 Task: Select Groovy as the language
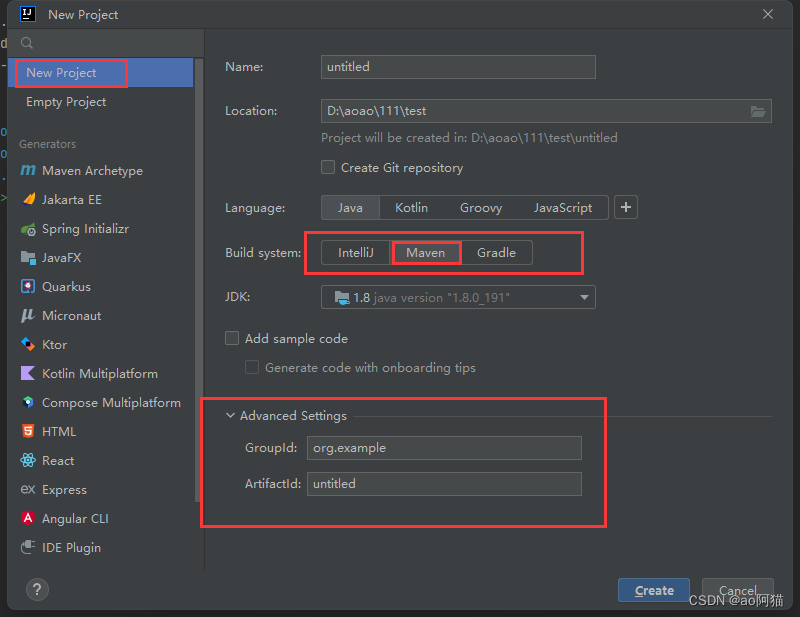click(481, 208)
